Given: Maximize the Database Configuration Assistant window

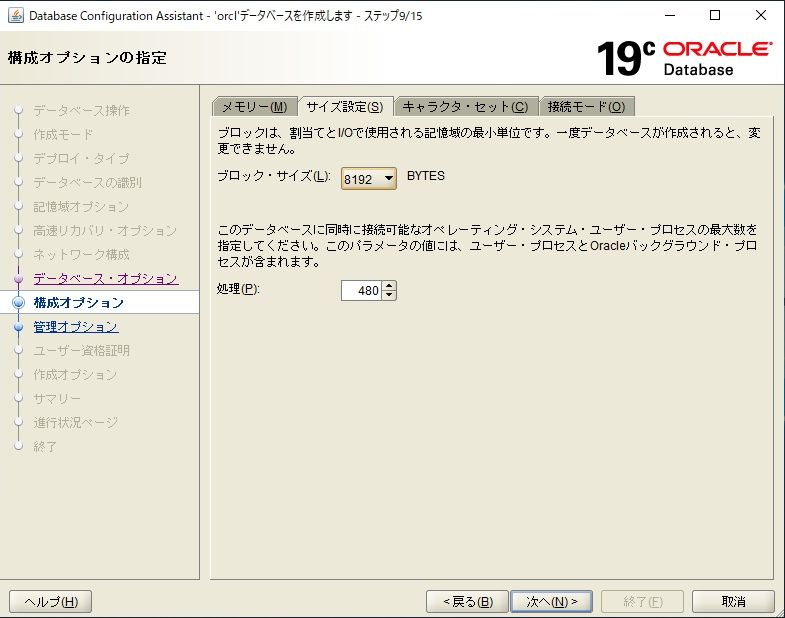Looking at the screenshot, I should 715,16.
